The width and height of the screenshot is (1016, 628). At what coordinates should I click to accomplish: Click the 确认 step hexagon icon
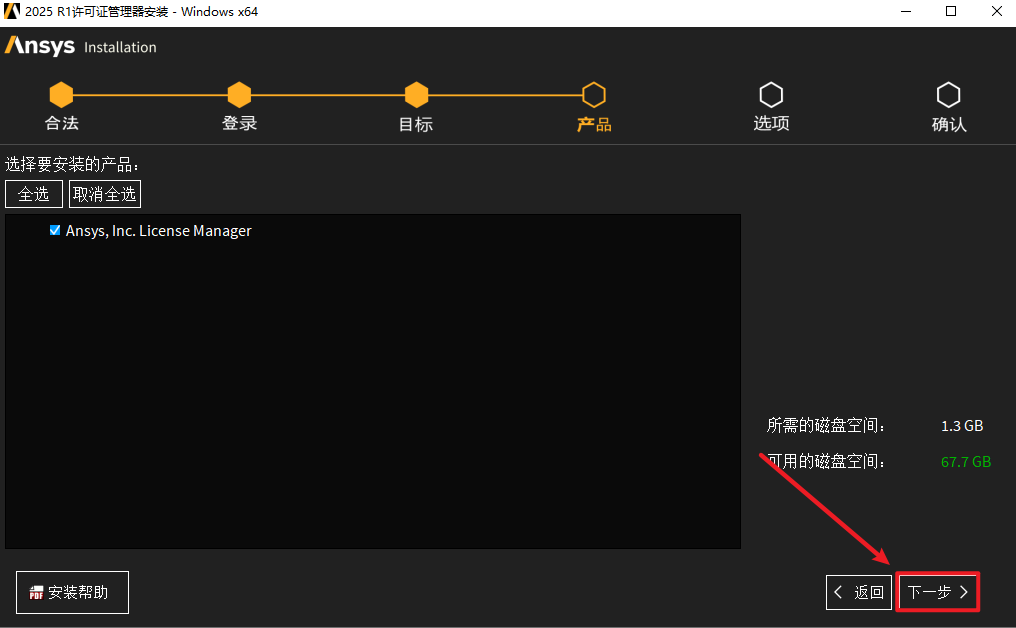tap(949, 95)
